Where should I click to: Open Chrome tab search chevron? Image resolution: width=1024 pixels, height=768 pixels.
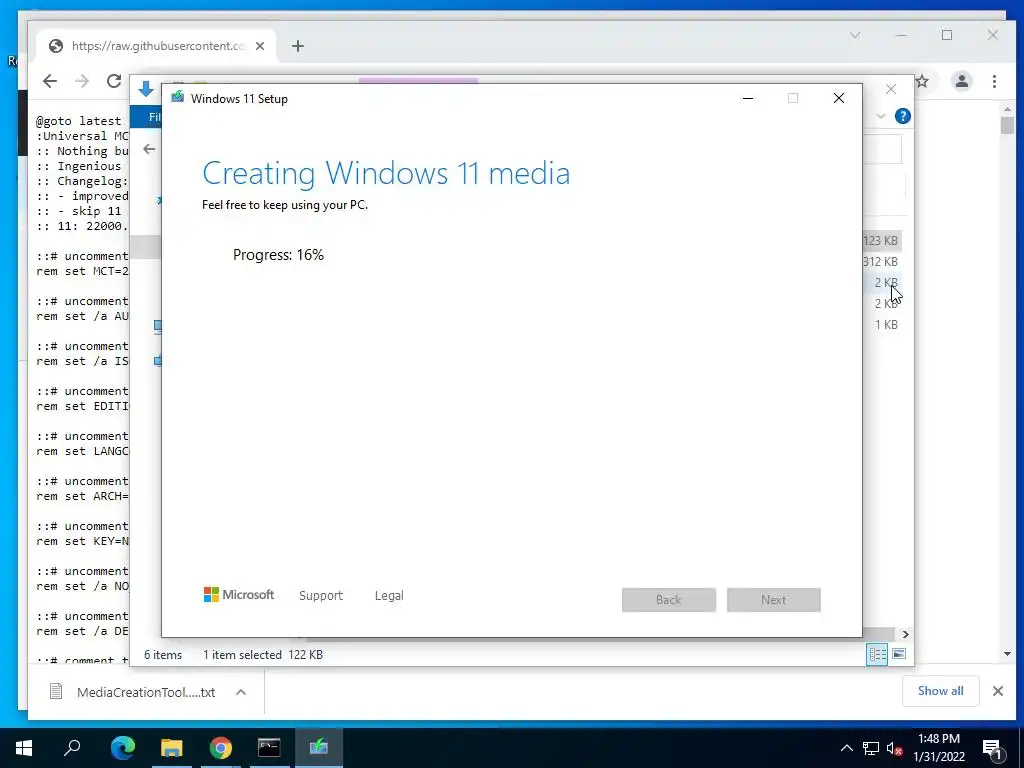[x=855, y=35]
